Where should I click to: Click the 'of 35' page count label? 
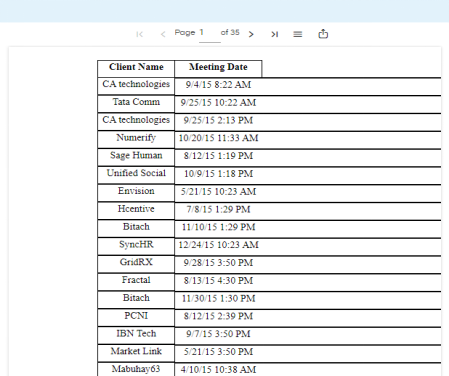point(230,32)
